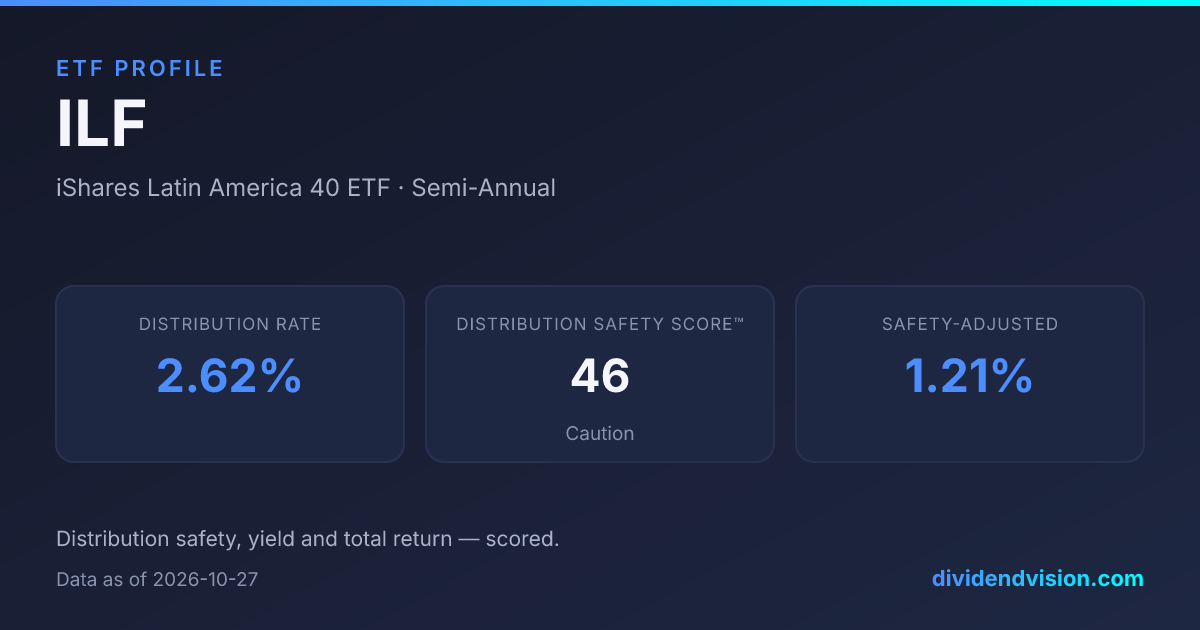Click the trademark symbol after Safety Score

pos(740,322)
